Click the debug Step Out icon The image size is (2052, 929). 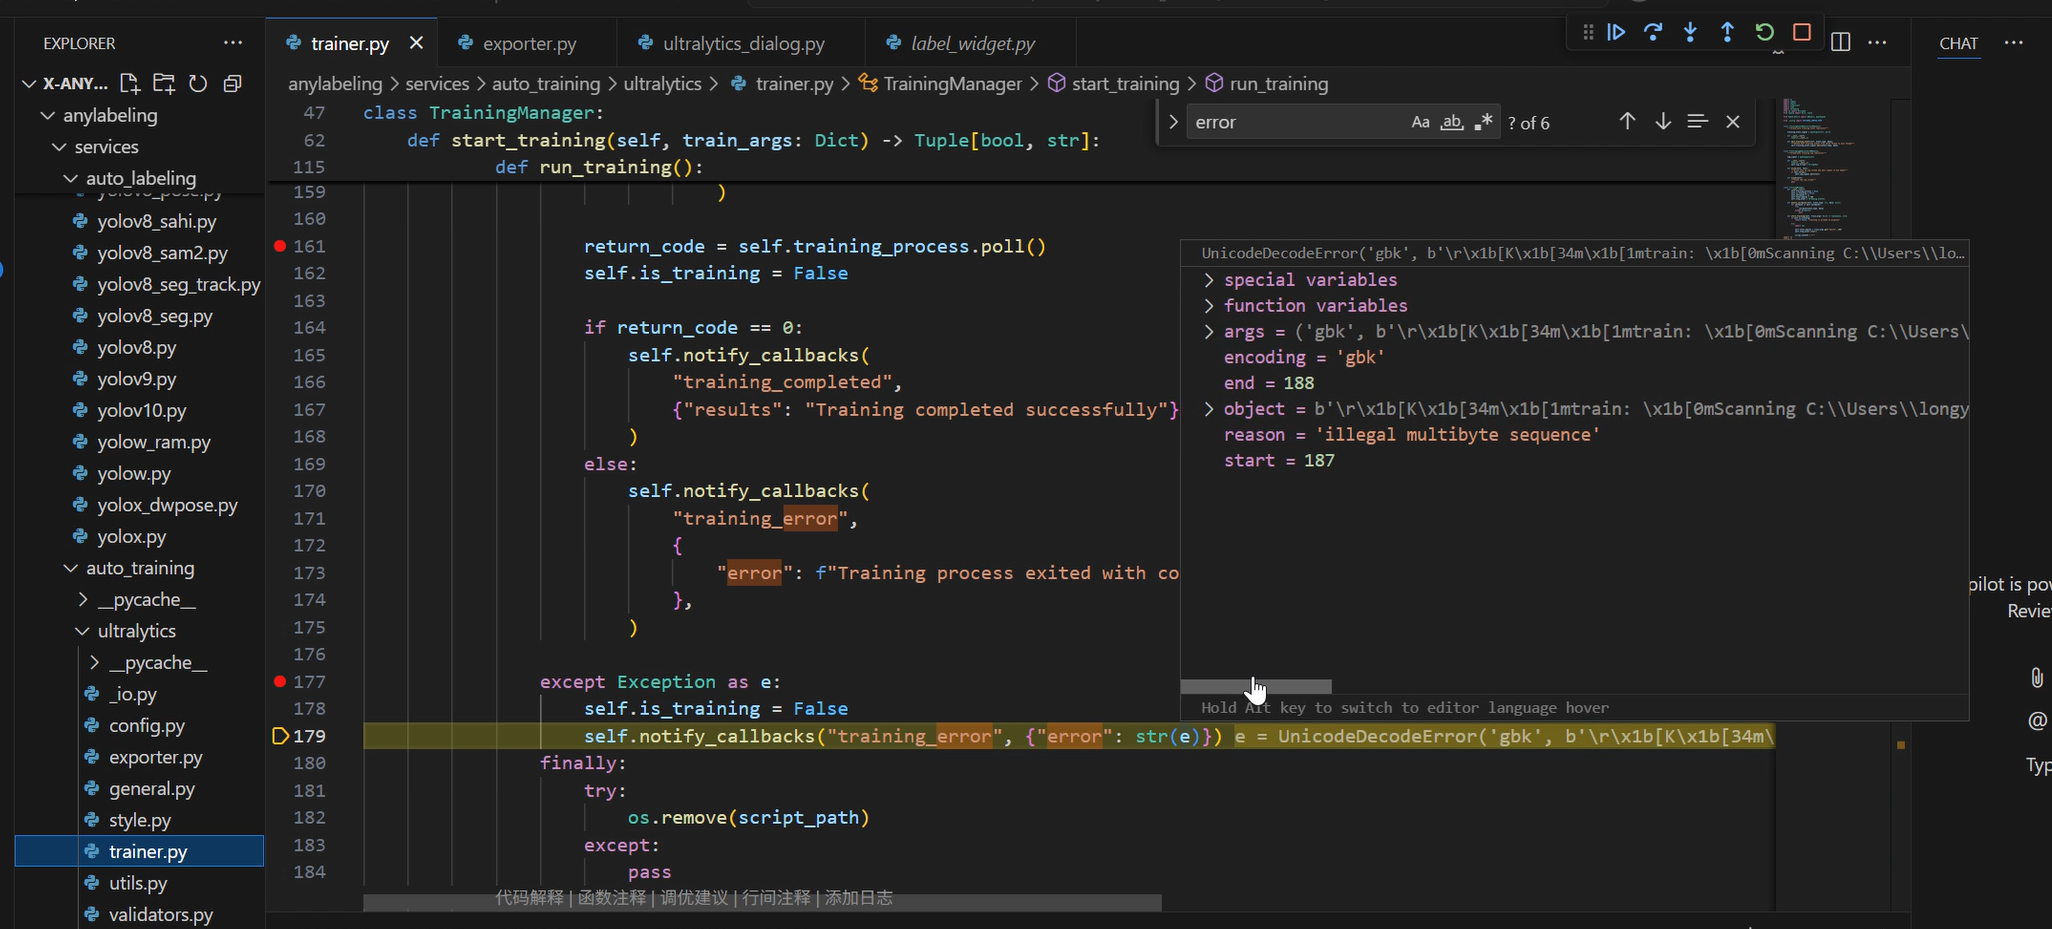(x=1727, y=32)
